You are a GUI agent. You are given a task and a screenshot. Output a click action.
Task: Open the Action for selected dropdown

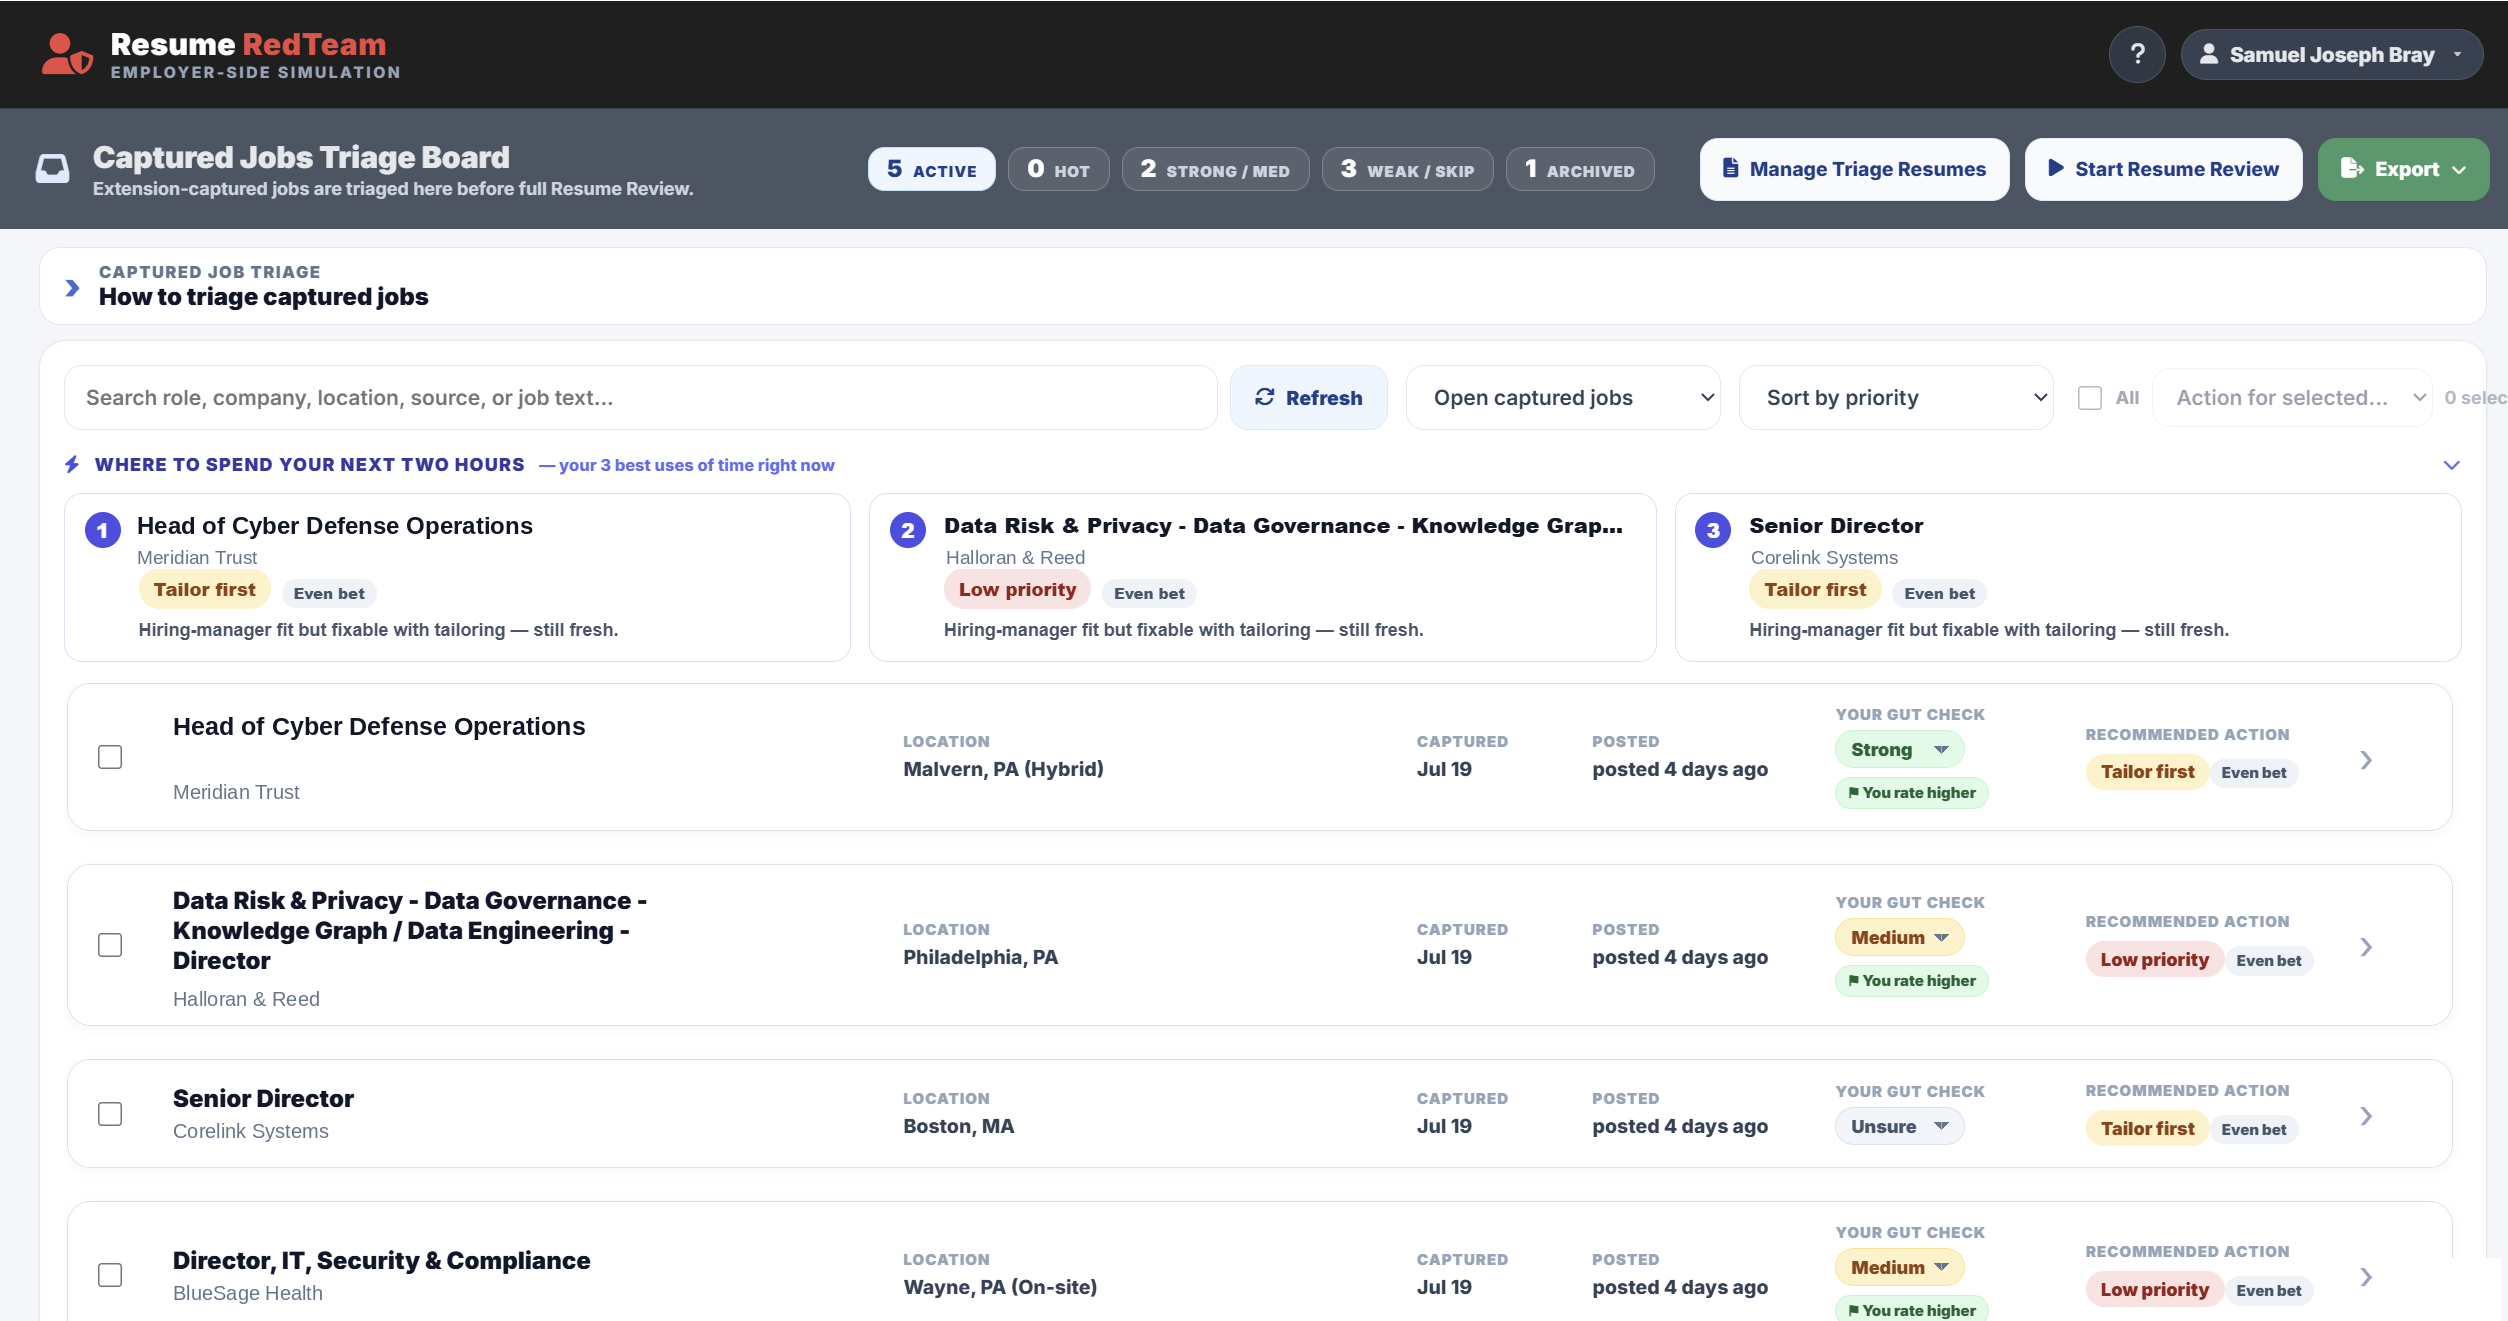tap(2292, 398)
